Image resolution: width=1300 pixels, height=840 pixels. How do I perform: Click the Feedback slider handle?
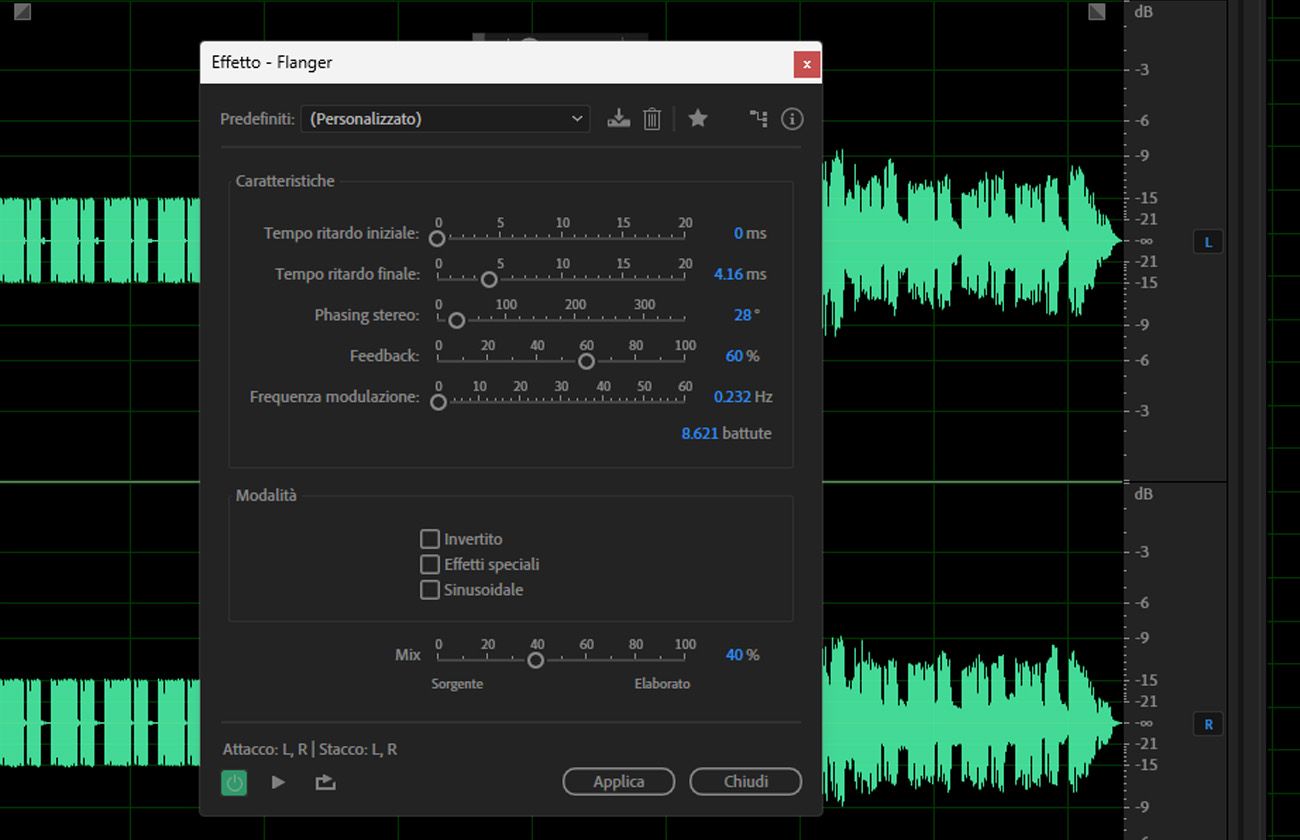587,360
